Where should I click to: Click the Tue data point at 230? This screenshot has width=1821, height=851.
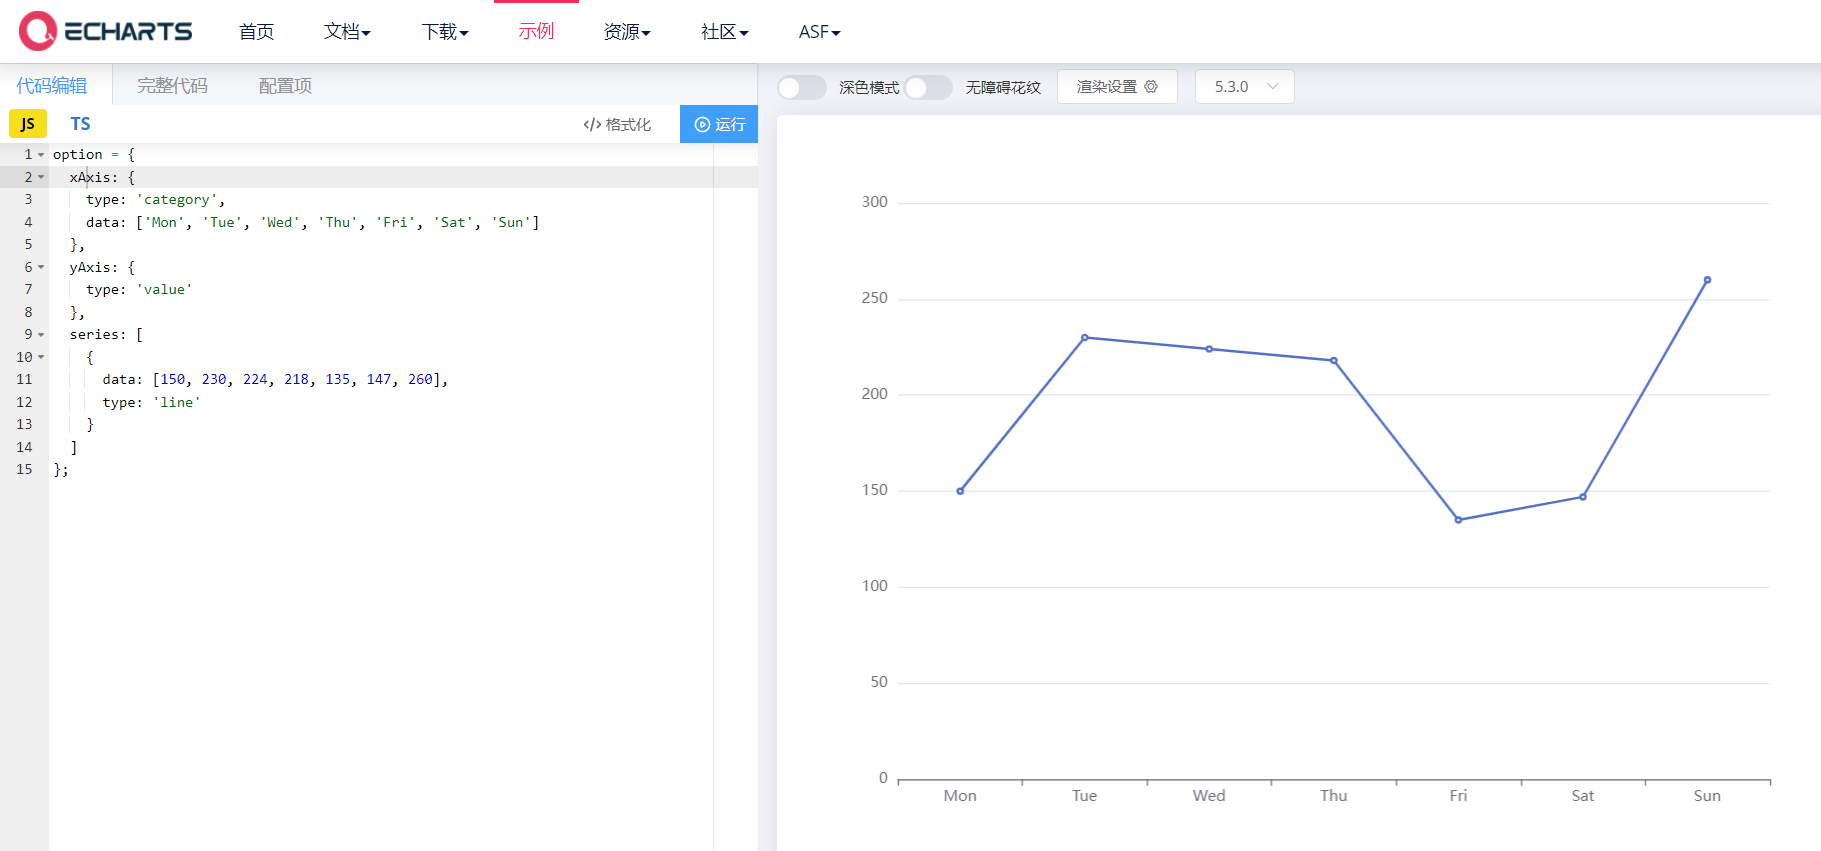click(1085, 338)
